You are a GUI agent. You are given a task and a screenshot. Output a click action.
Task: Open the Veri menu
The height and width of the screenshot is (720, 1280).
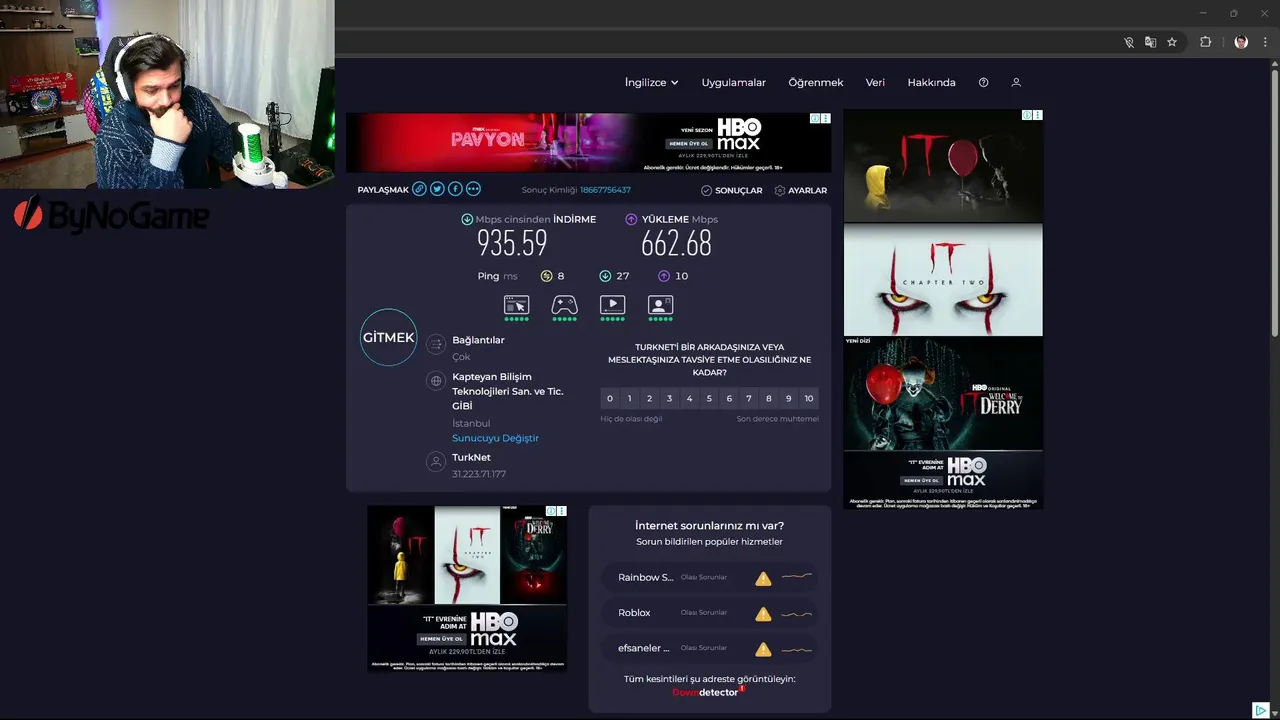(875, 82)
